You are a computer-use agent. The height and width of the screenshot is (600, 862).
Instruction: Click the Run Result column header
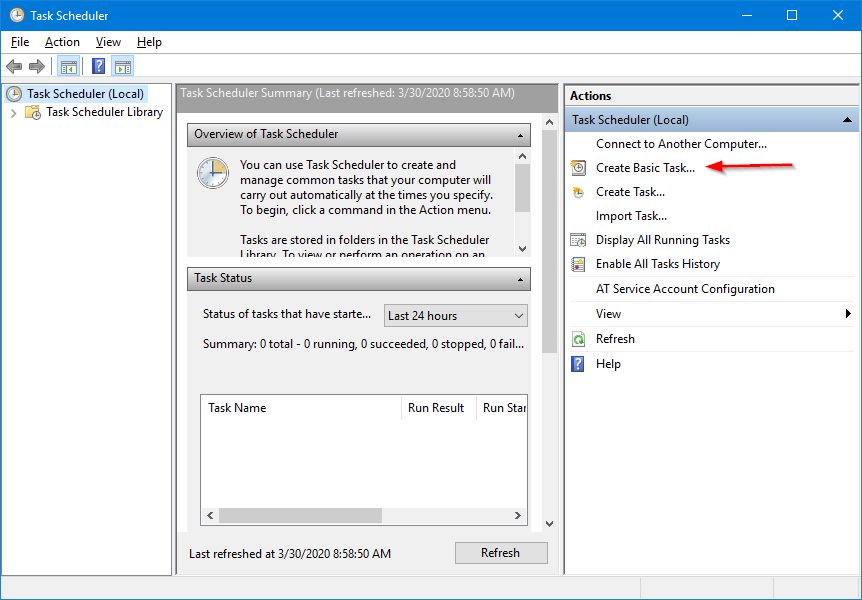pos(438,408)
